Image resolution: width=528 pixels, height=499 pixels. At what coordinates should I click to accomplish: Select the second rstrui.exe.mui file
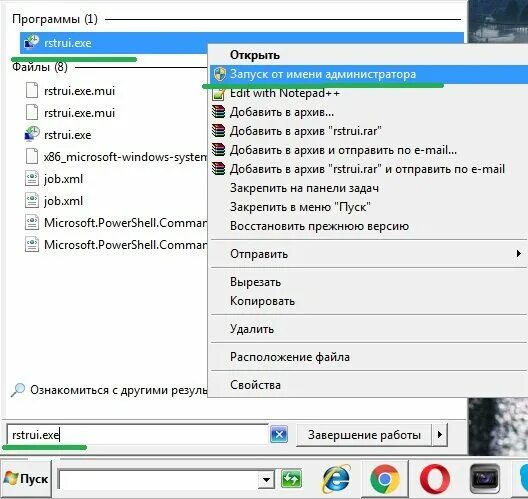pyautogui.click(x=79, y=112)
